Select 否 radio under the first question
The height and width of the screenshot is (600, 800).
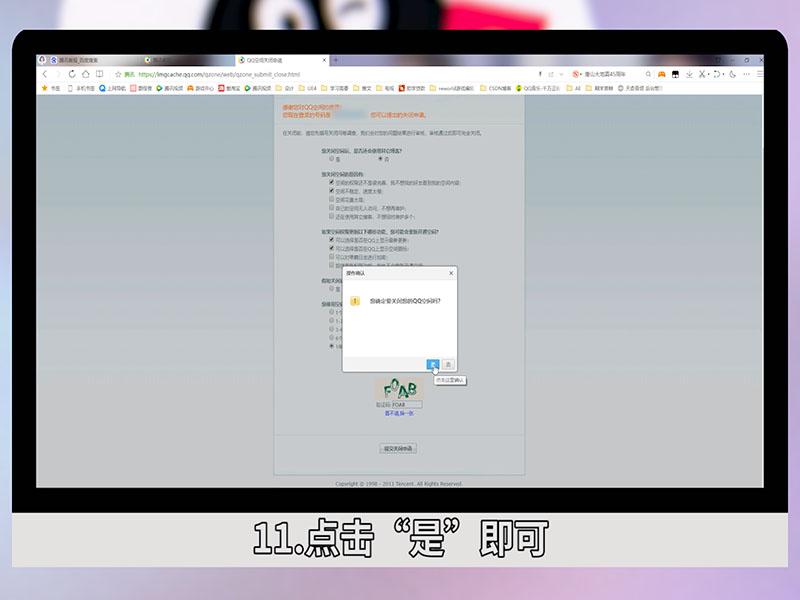point(380,159)
